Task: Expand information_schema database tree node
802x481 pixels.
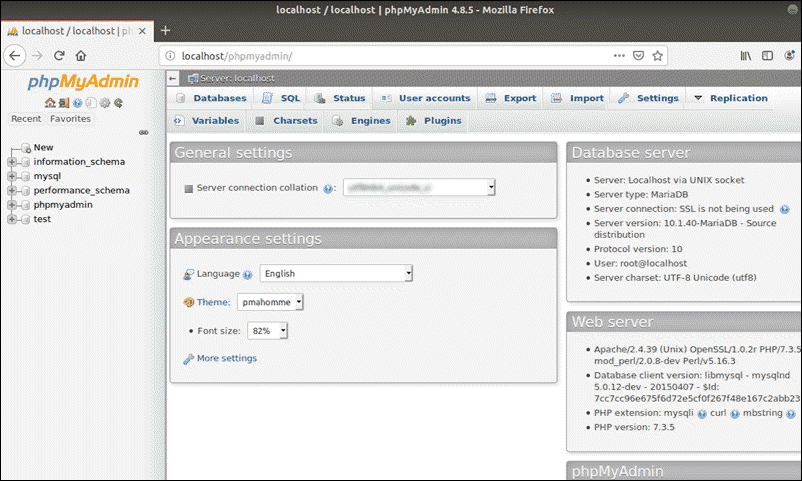Action: coord(11,162)
